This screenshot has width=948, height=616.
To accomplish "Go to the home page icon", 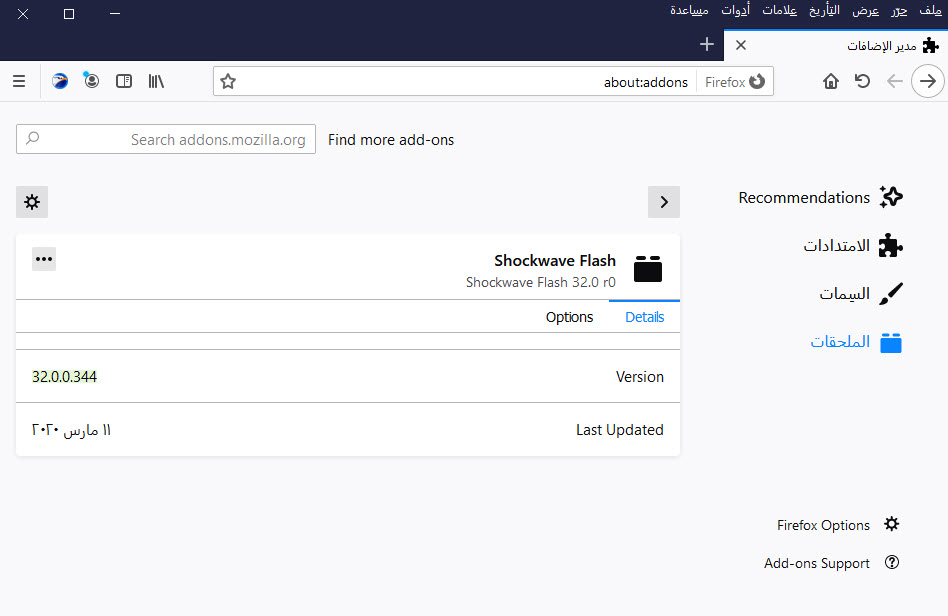I will 831,81.
